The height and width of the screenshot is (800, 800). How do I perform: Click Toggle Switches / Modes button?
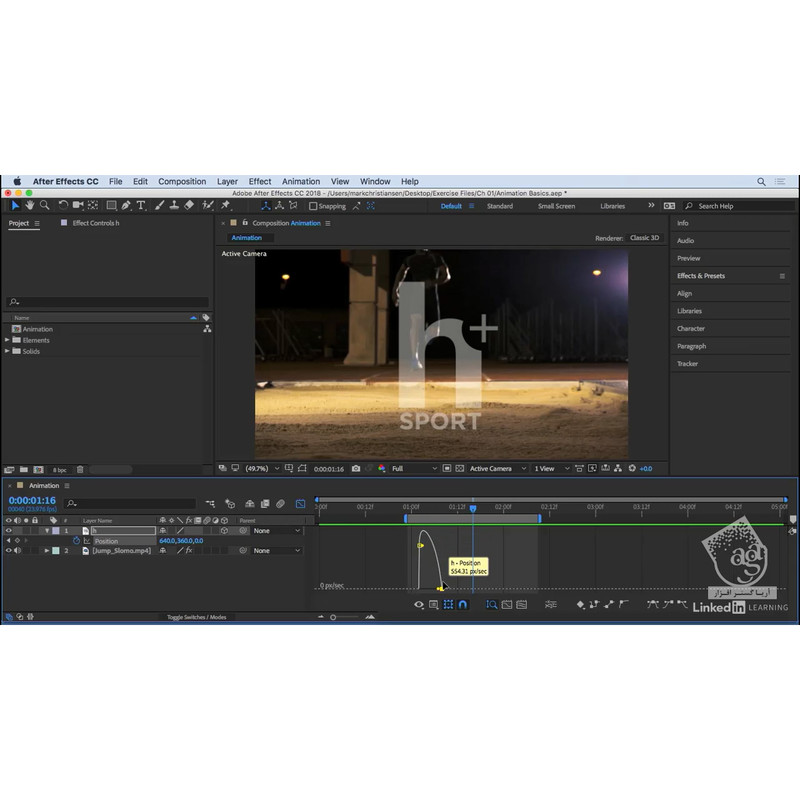(196, 617)
